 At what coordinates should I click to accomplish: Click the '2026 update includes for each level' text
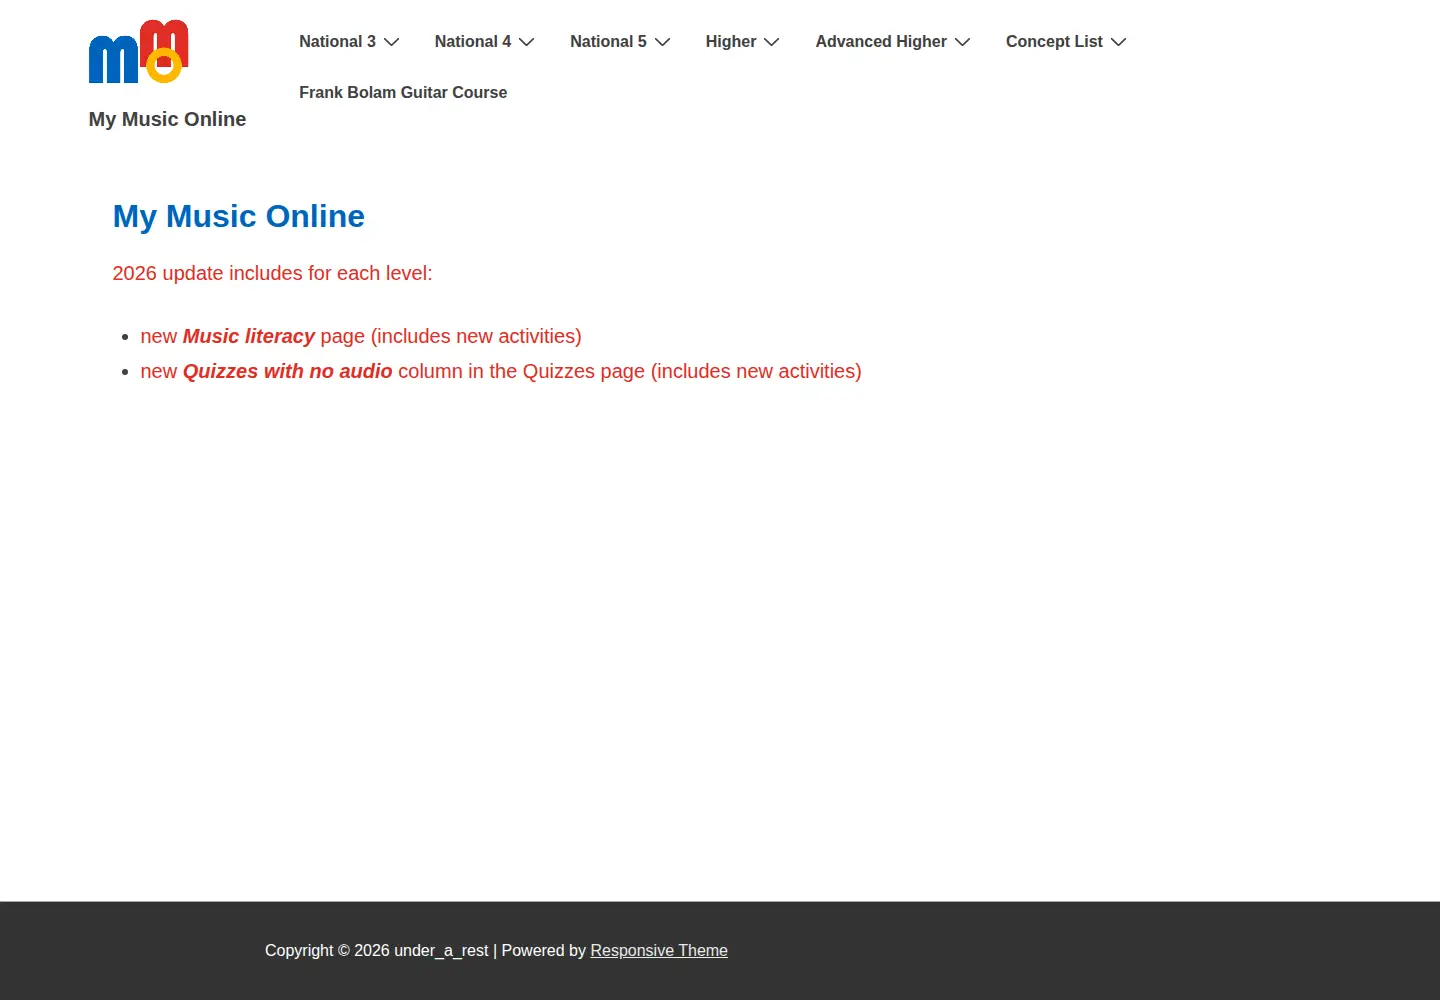[272, 273]
